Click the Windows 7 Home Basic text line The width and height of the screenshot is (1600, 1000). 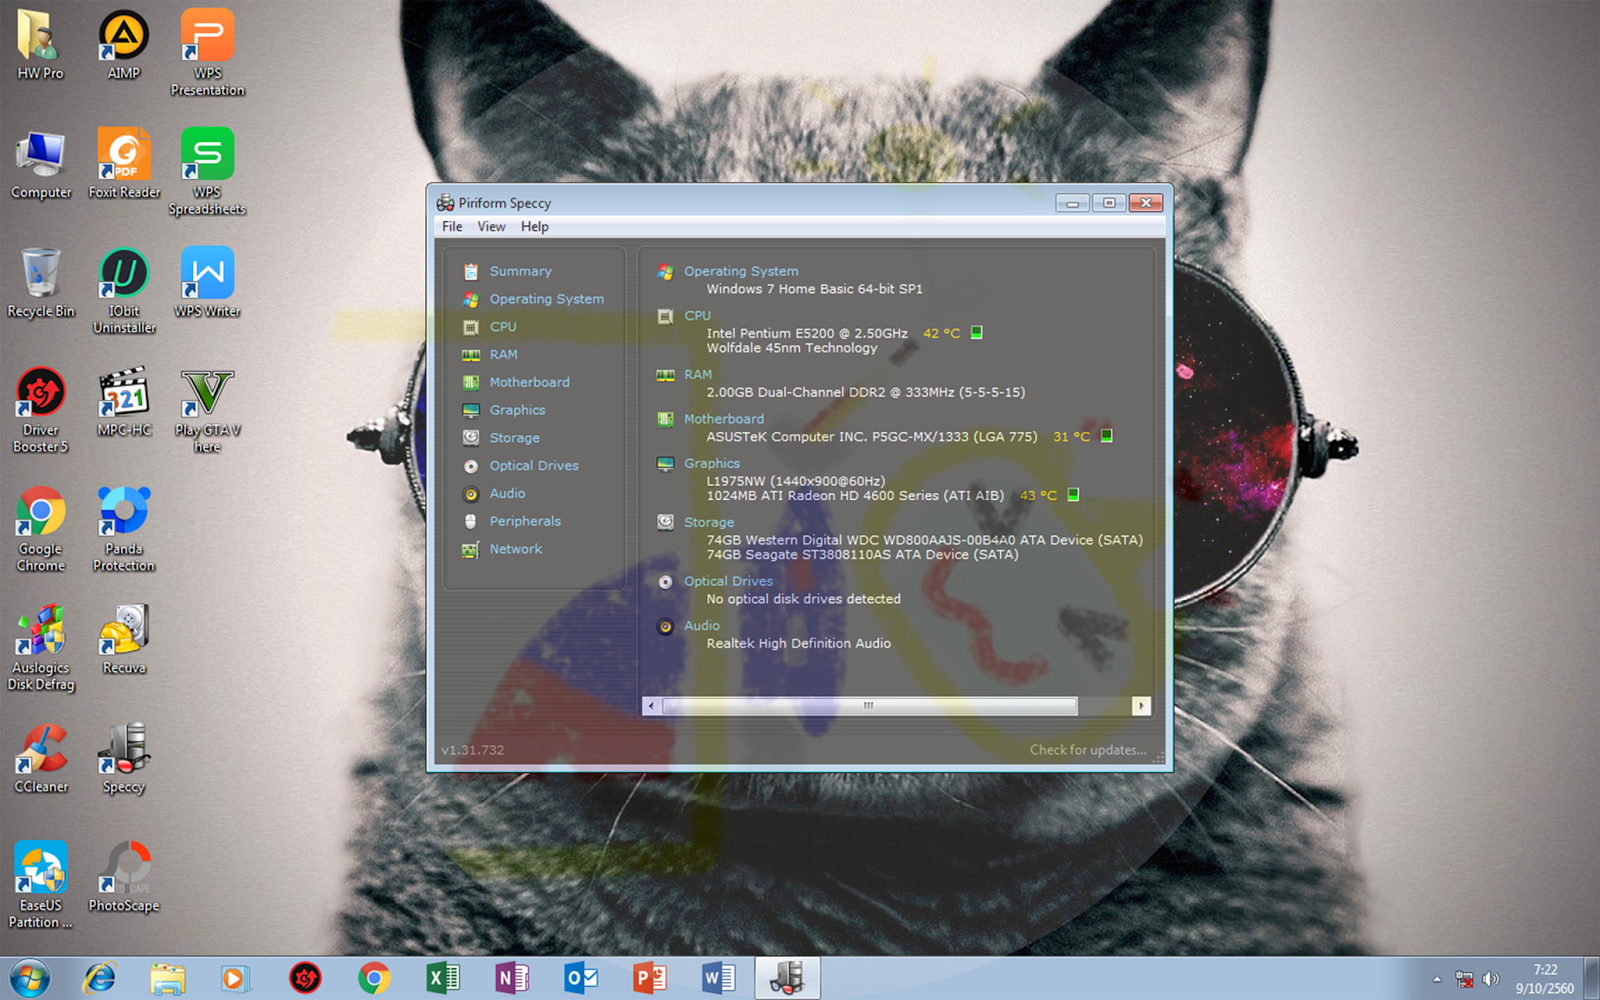814,289
